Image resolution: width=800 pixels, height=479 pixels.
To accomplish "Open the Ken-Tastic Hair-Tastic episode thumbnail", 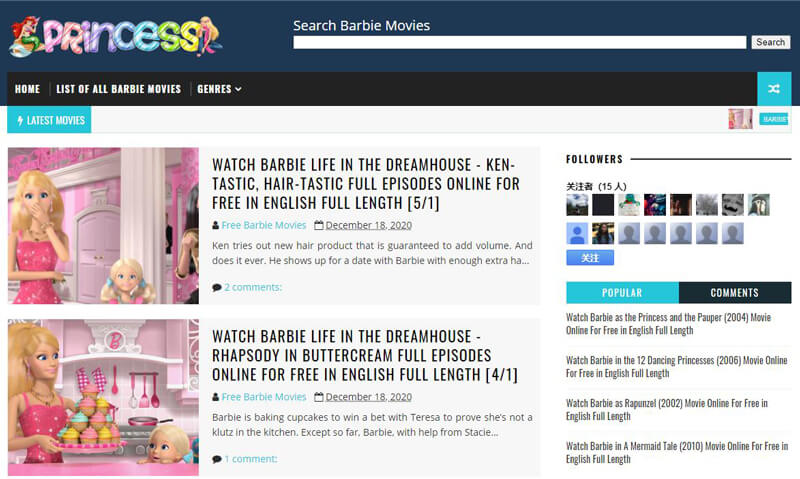I will [103, 225].
